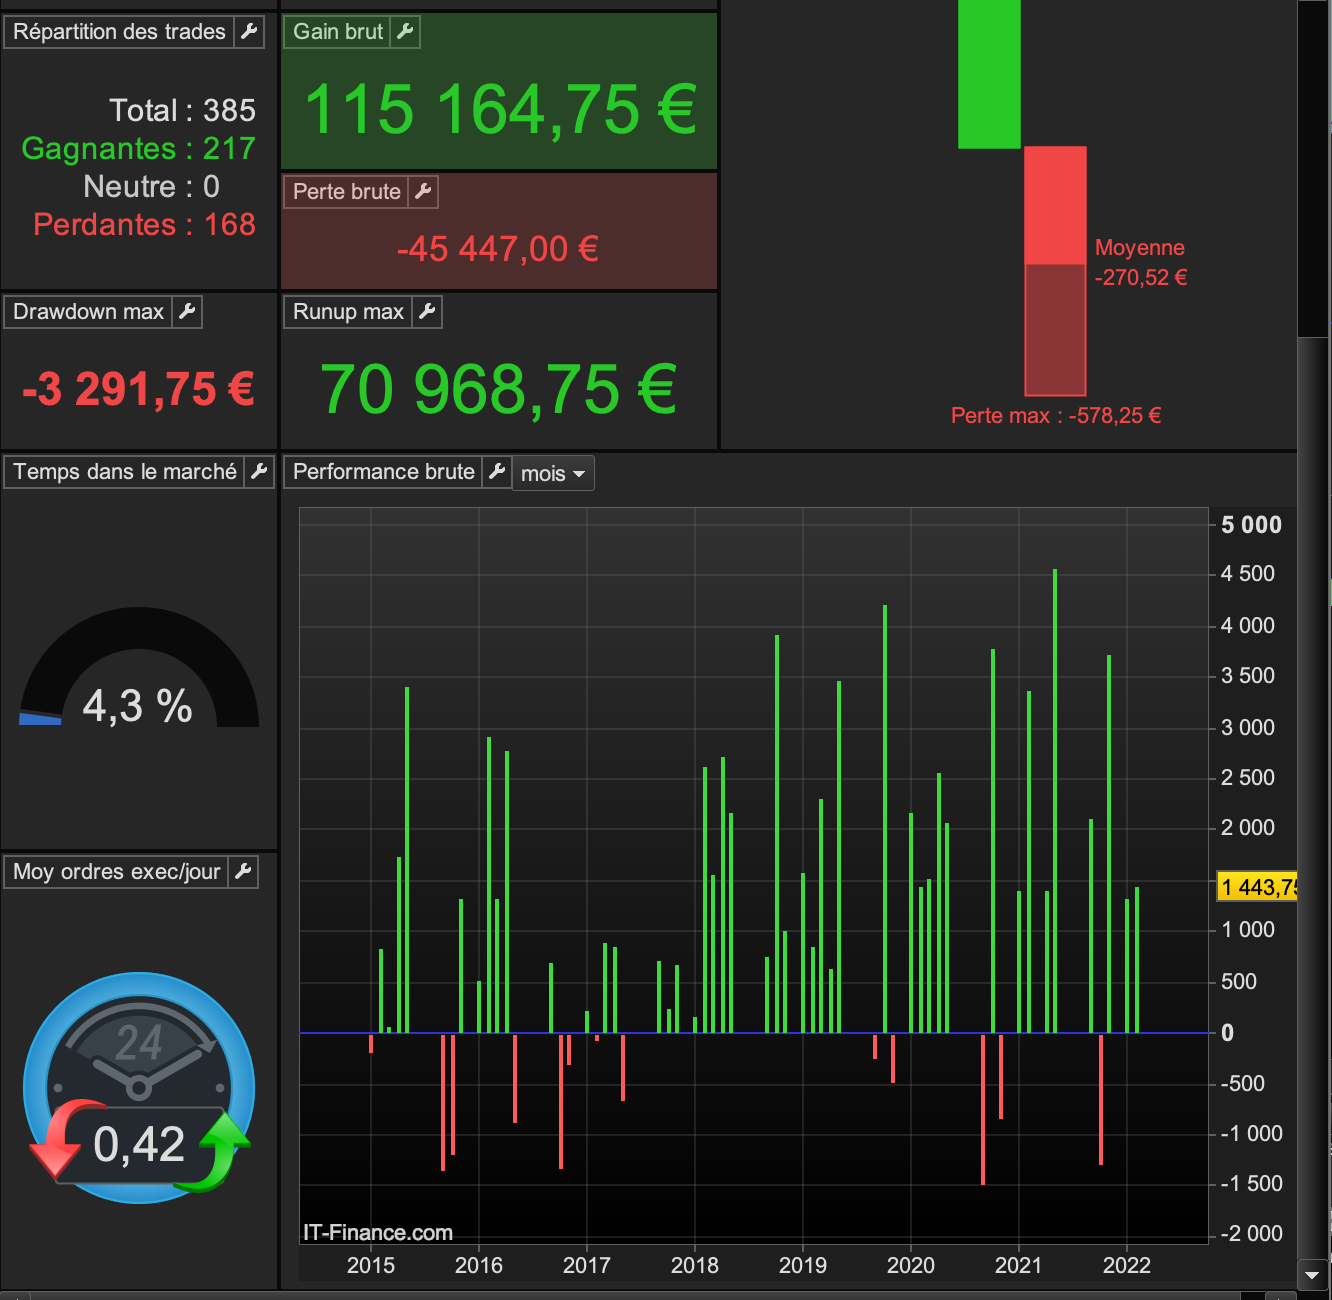Click the Total : 385 trades line
This screenshot has height=1300, width=1332.
coord(182,110)
